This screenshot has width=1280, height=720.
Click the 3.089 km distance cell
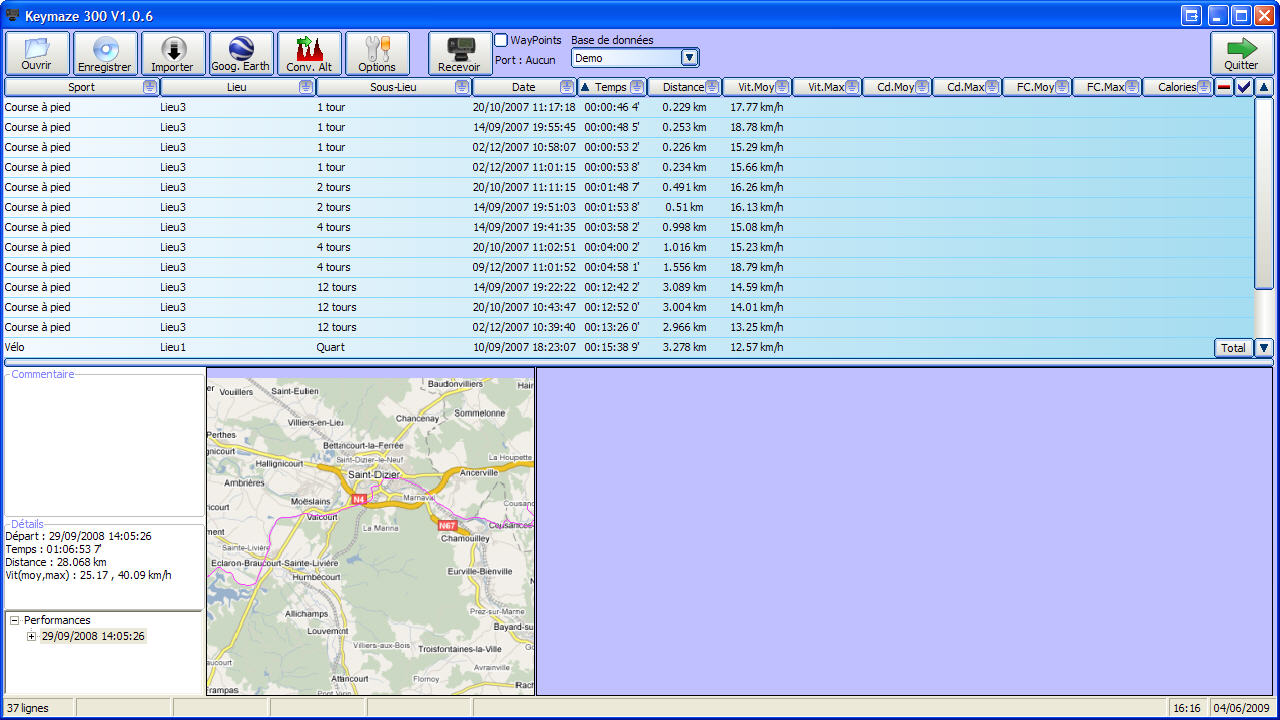(683, 287)
